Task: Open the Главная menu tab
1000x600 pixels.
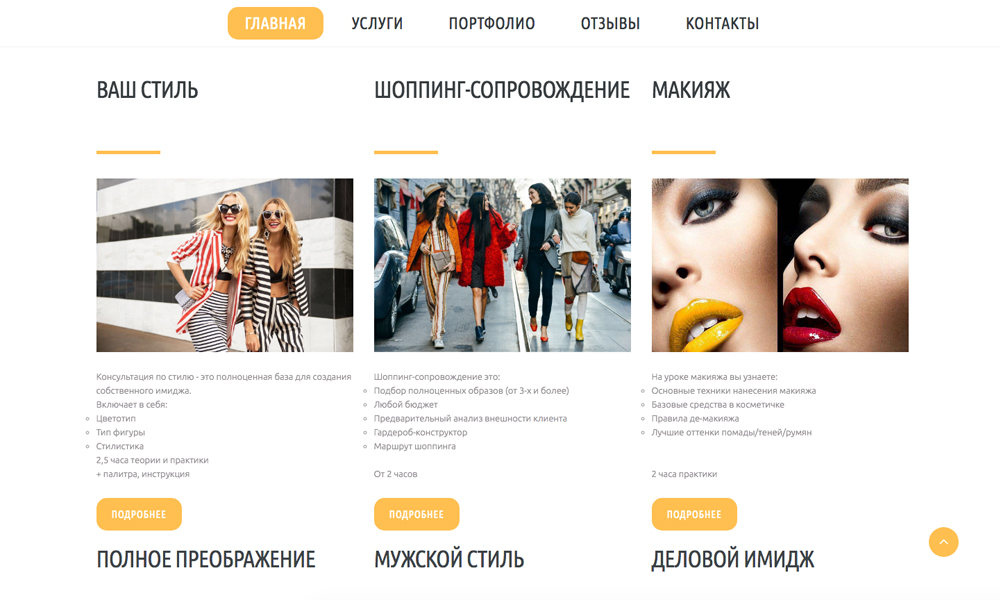Action: [x=276, y=24]
